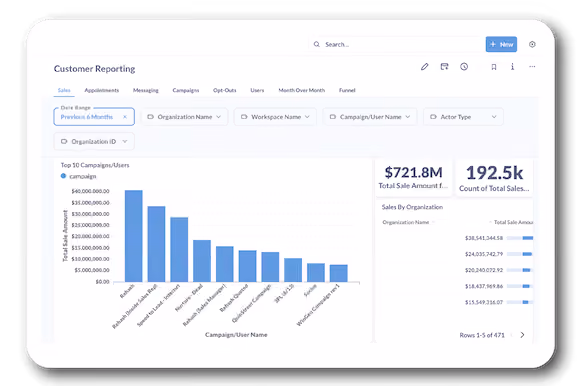The width and height of the screenshot is (582, 386).
Task: Sort by Organization Name column
Action: click(406, 222)
